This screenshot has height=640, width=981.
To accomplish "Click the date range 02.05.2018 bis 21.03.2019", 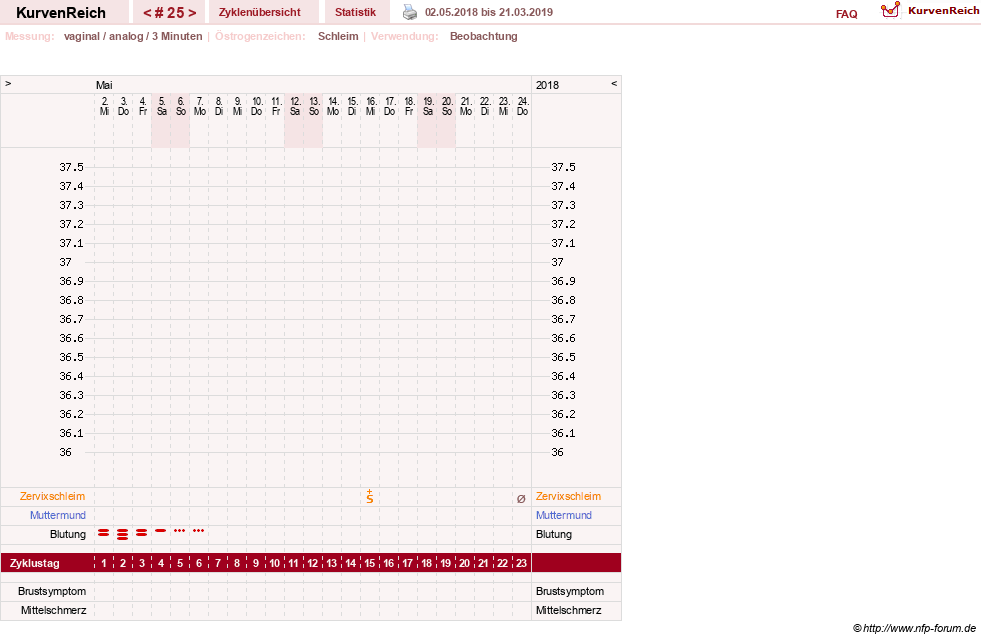I will [489, 12].
